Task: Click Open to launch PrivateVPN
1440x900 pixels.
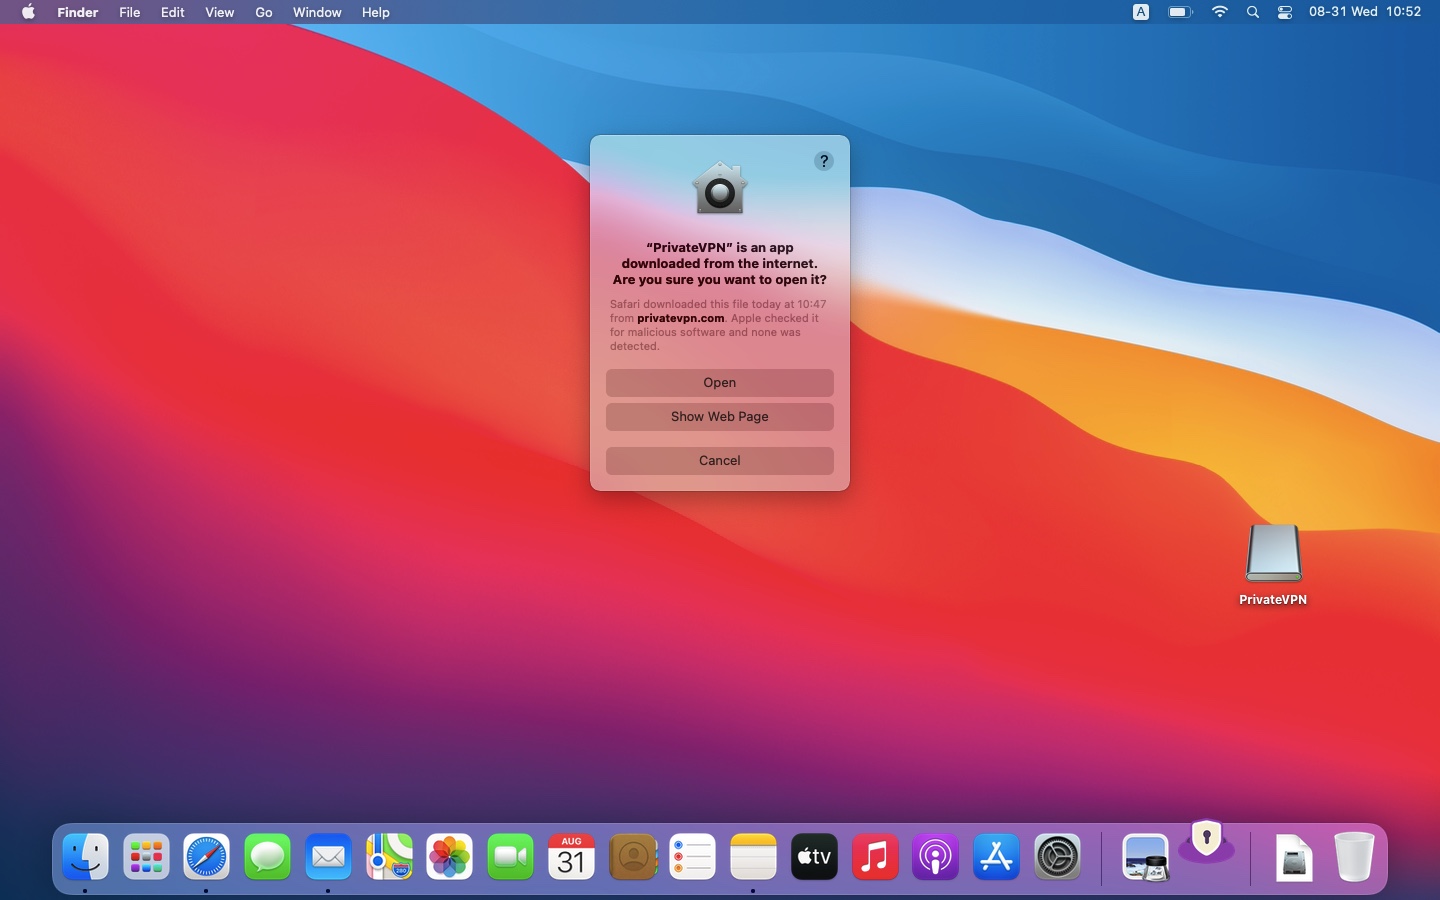Action: tap(719, 383)
